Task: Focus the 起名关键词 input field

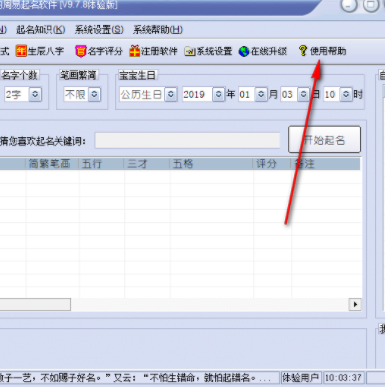Action: pos(187,140)
